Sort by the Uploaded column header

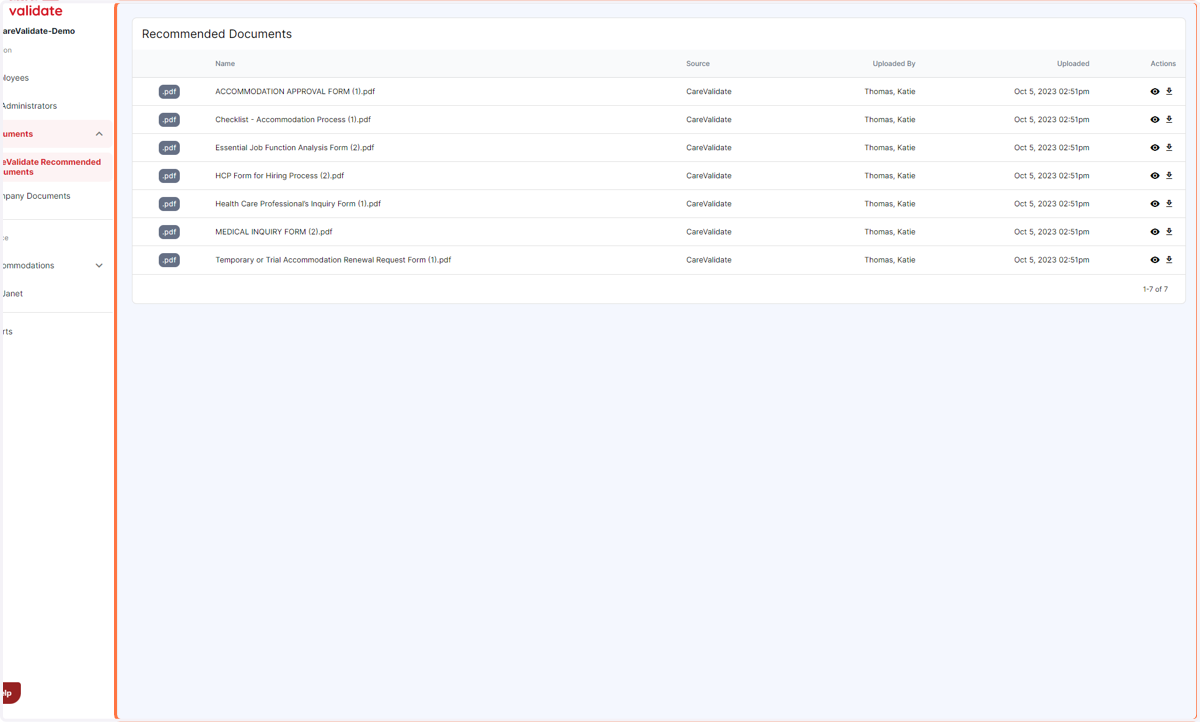(x=1073, y=64)
